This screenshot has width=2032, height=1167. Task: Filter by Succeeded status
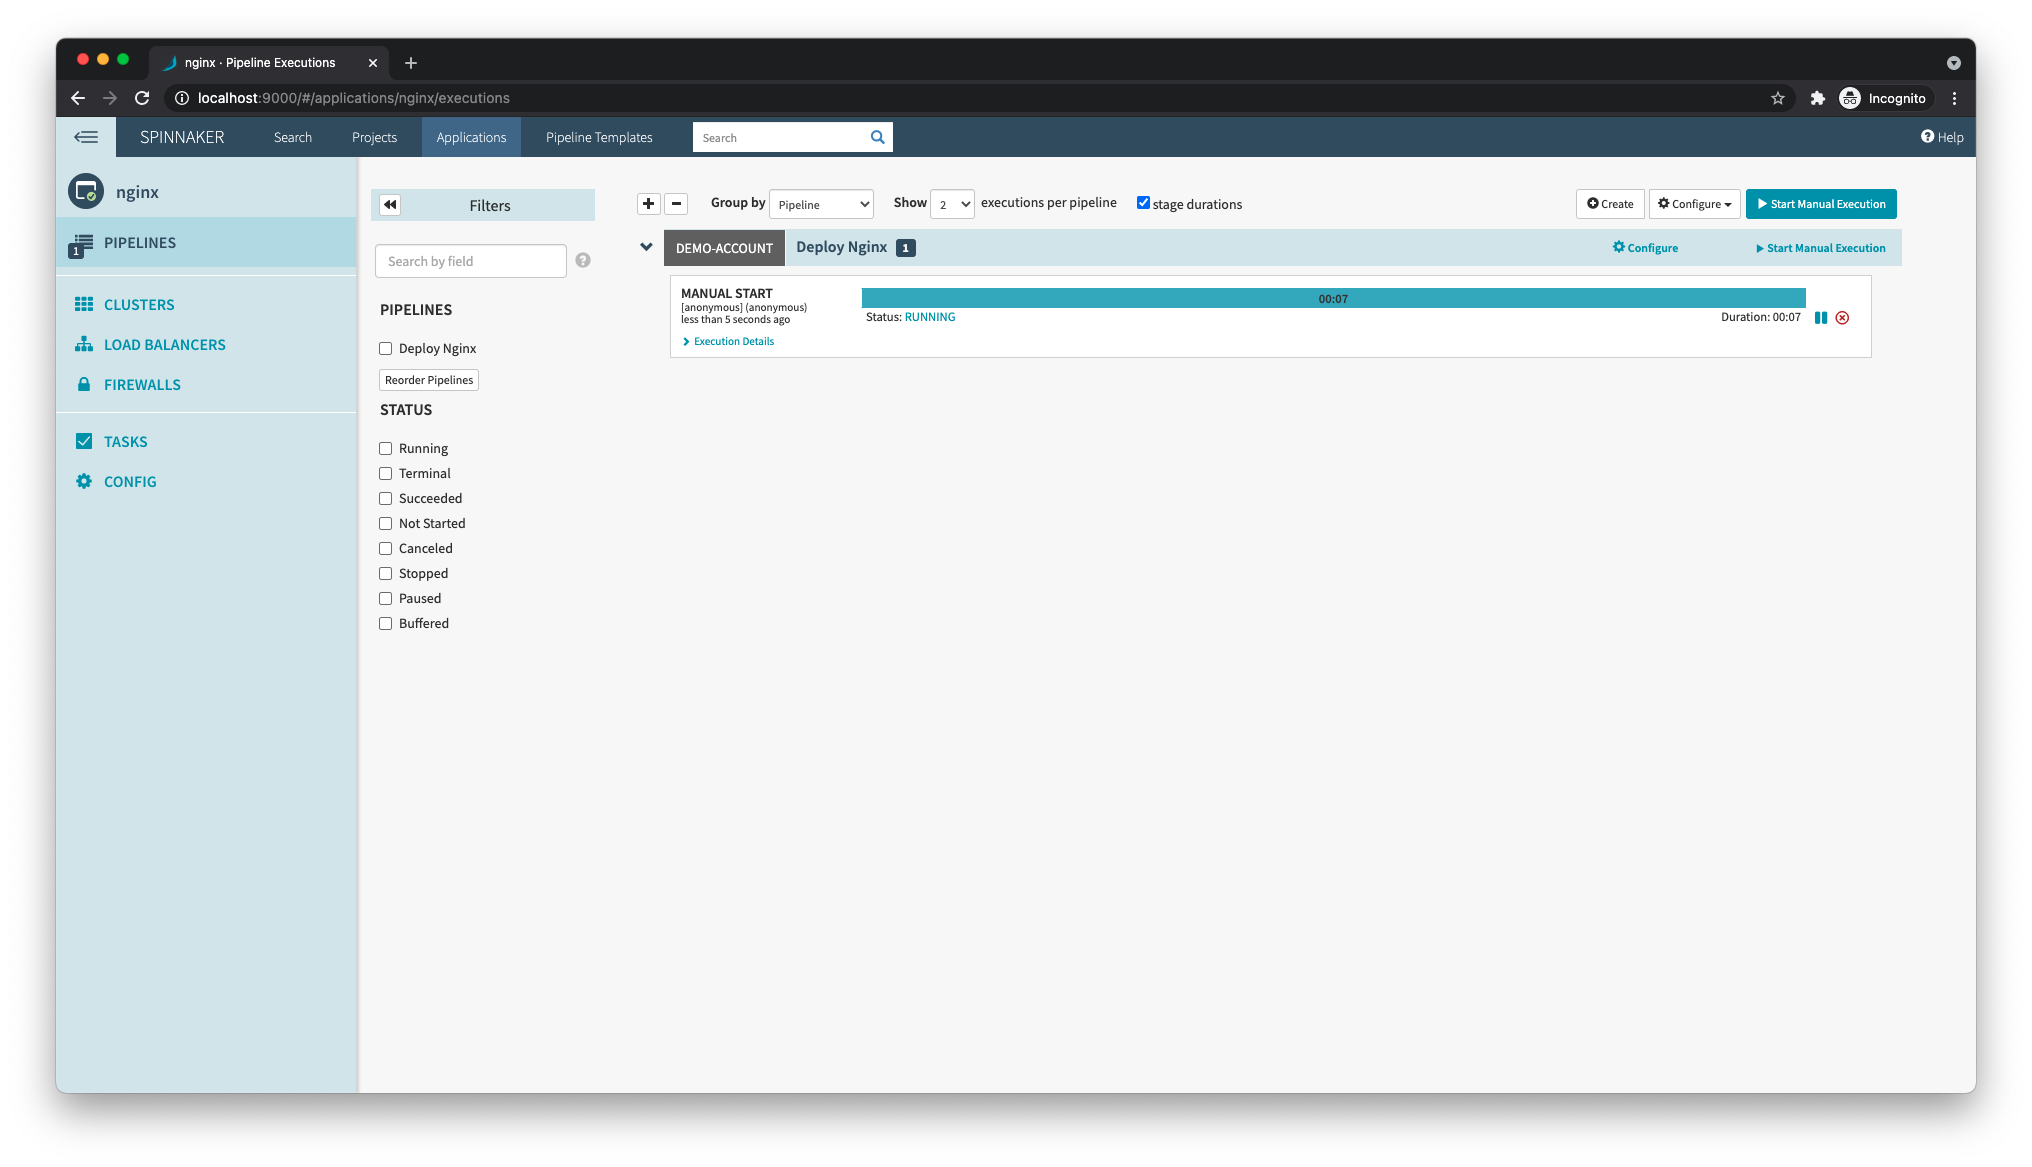tap(385, 498)
